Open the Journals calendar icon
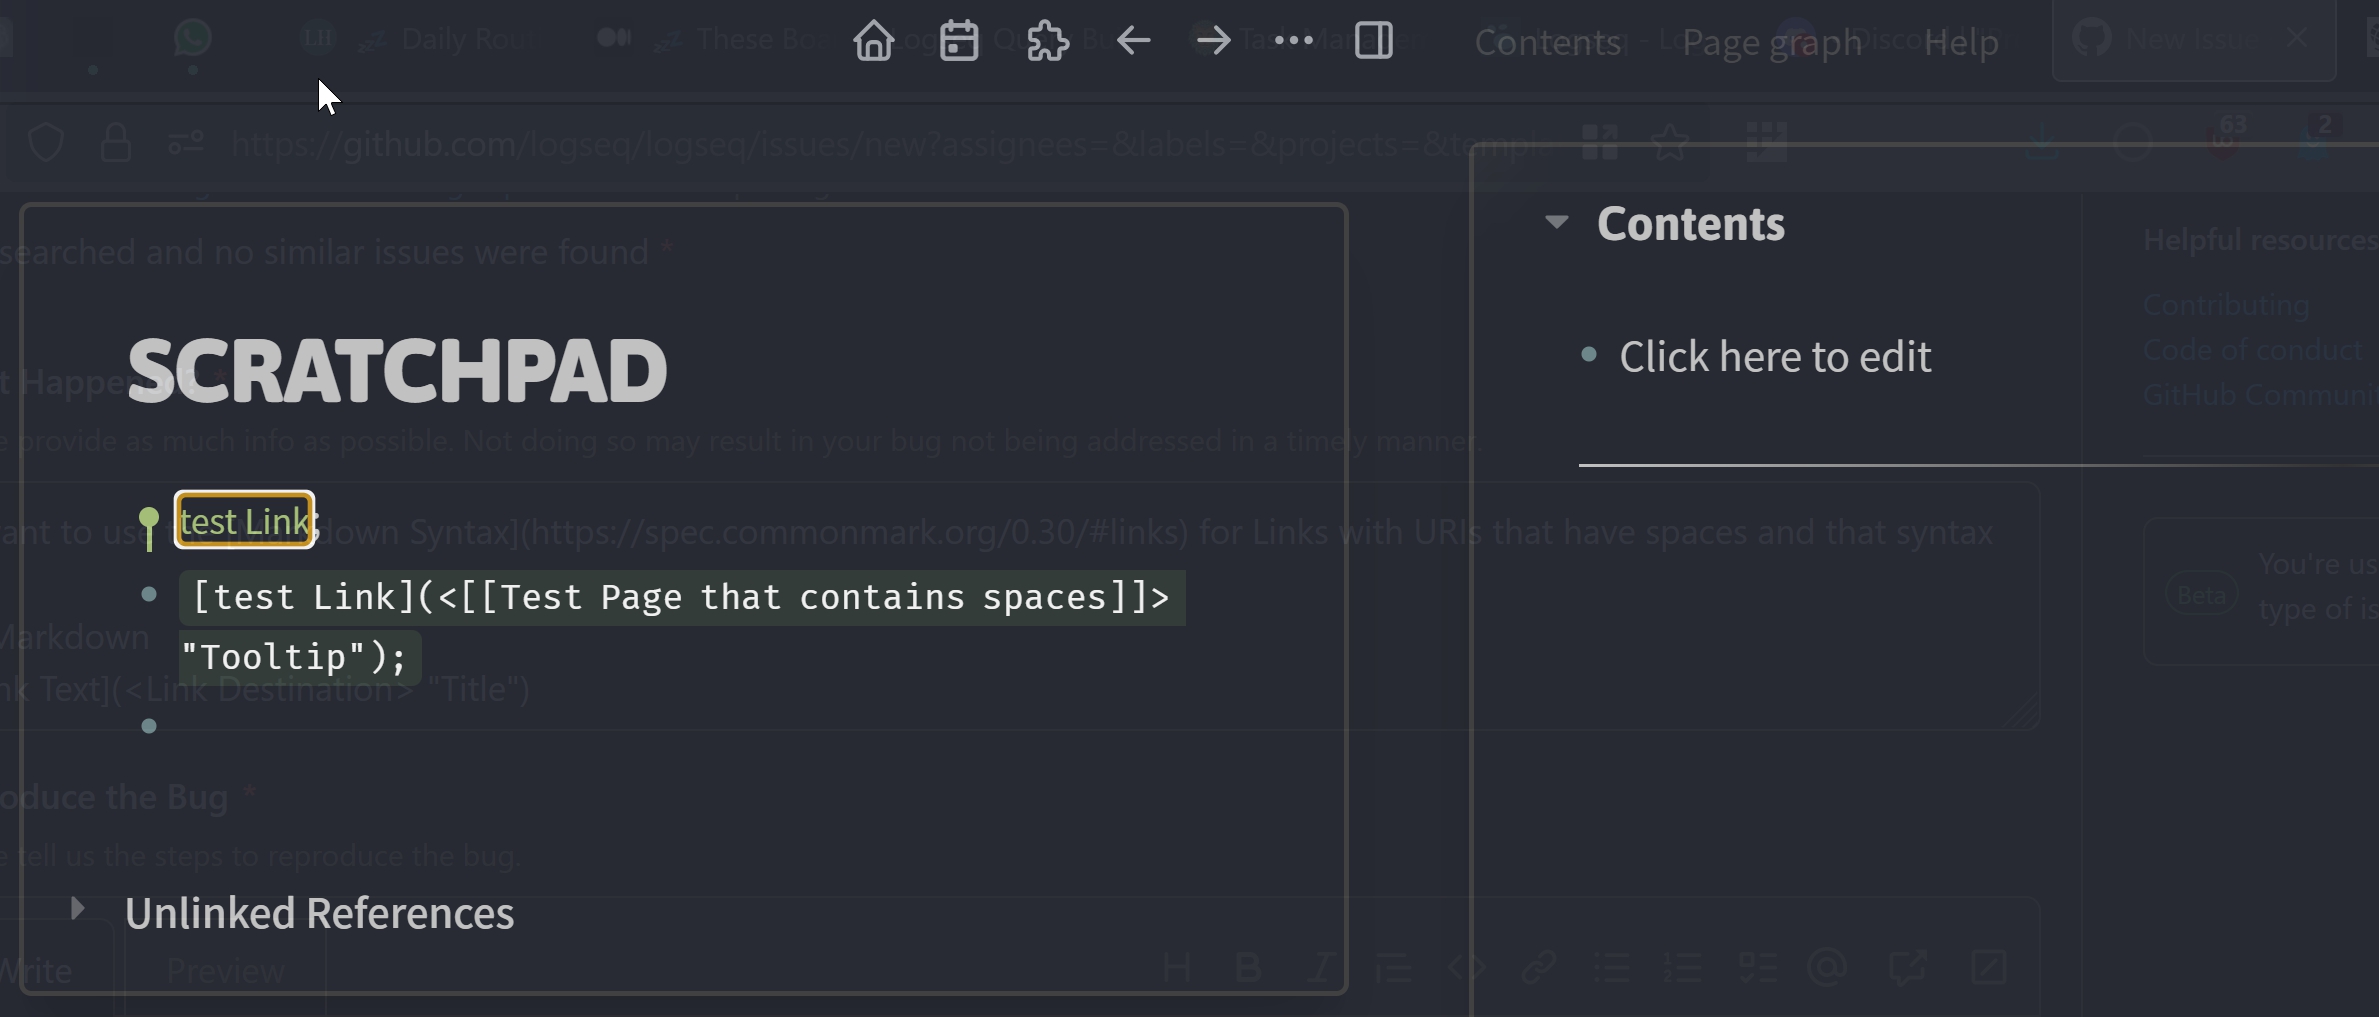Image resolution: width=2379 pixels, height=1017 pixels. (958, 40)
